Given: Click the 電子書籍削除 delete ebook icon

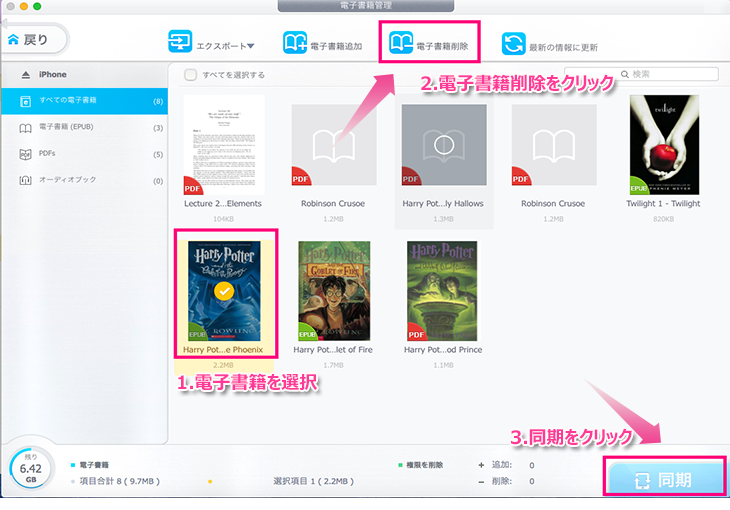Looking at the screenshot, I should coord(401,43).
